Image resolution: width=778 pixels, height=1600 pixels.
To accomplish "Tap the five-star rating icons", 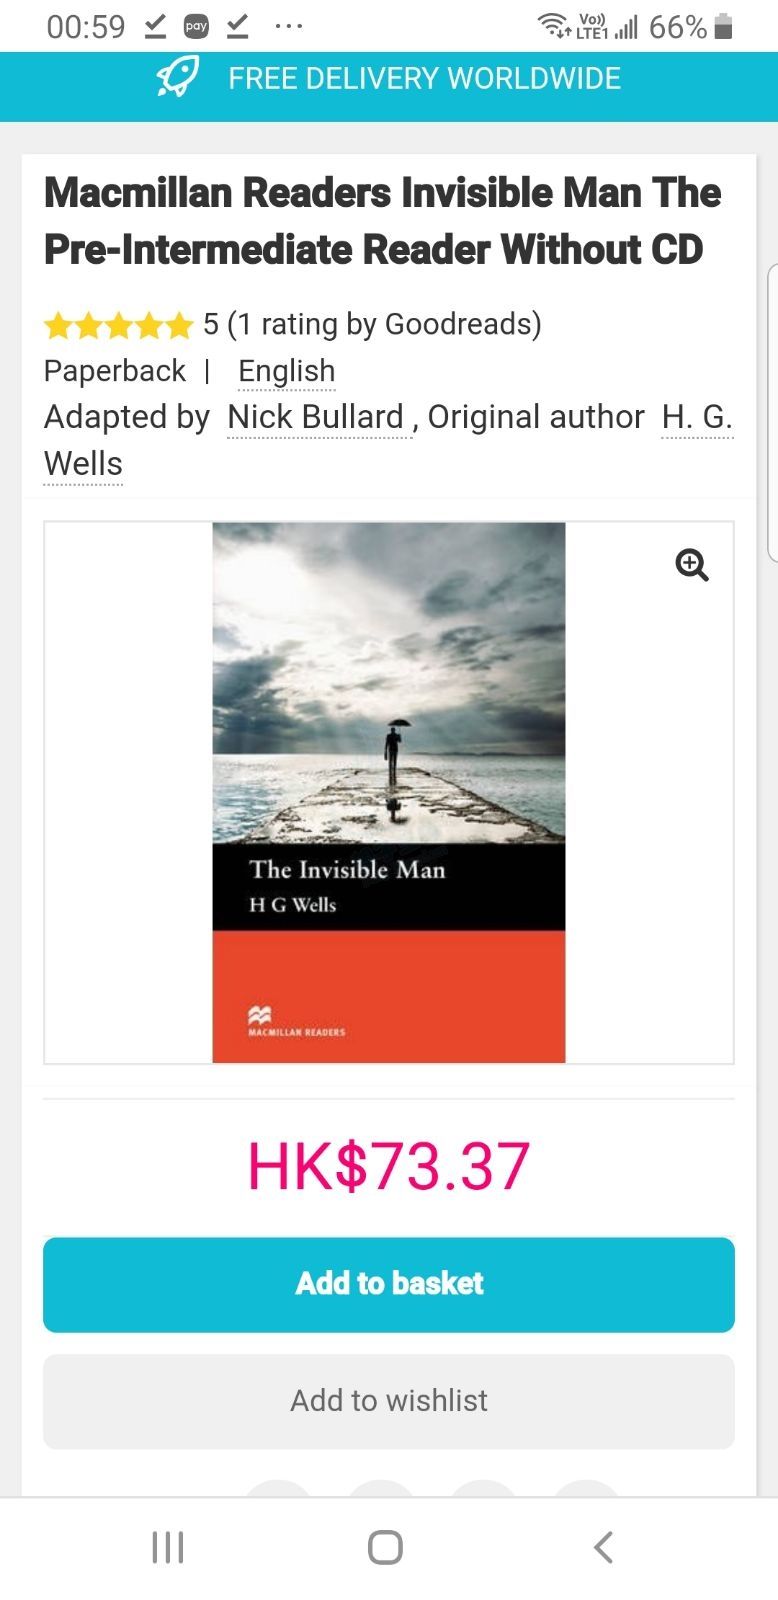I will [118, 325].
